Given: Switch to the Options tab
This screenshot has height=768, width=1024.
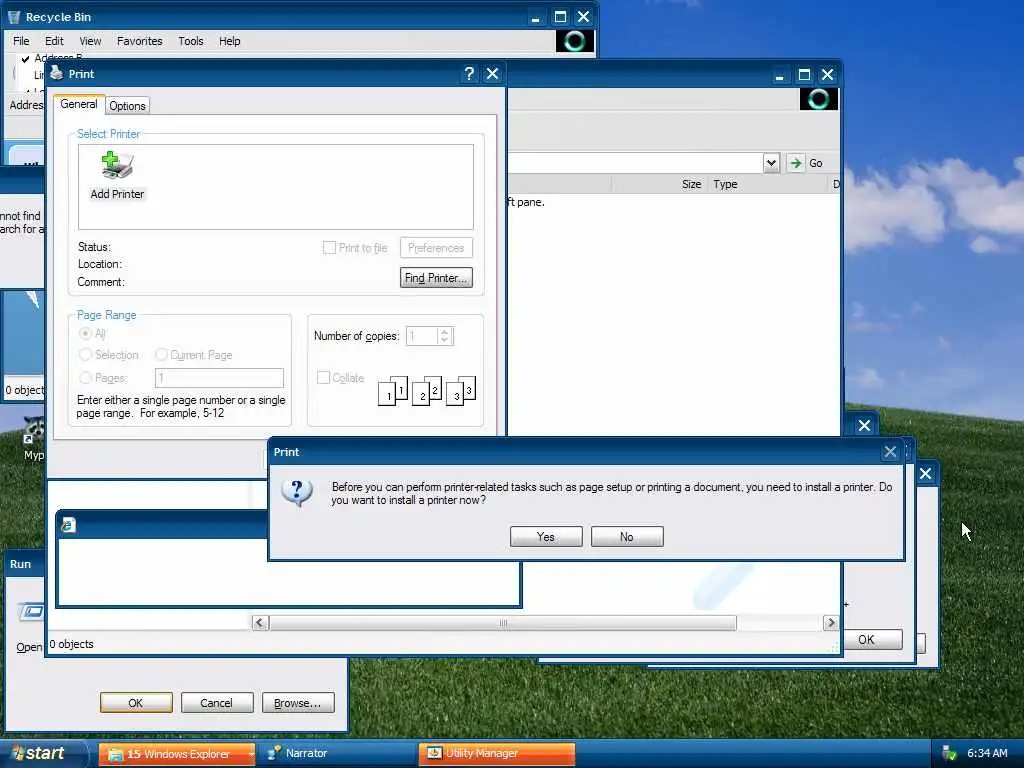Looking at the screenshot, I should (127, 106).
